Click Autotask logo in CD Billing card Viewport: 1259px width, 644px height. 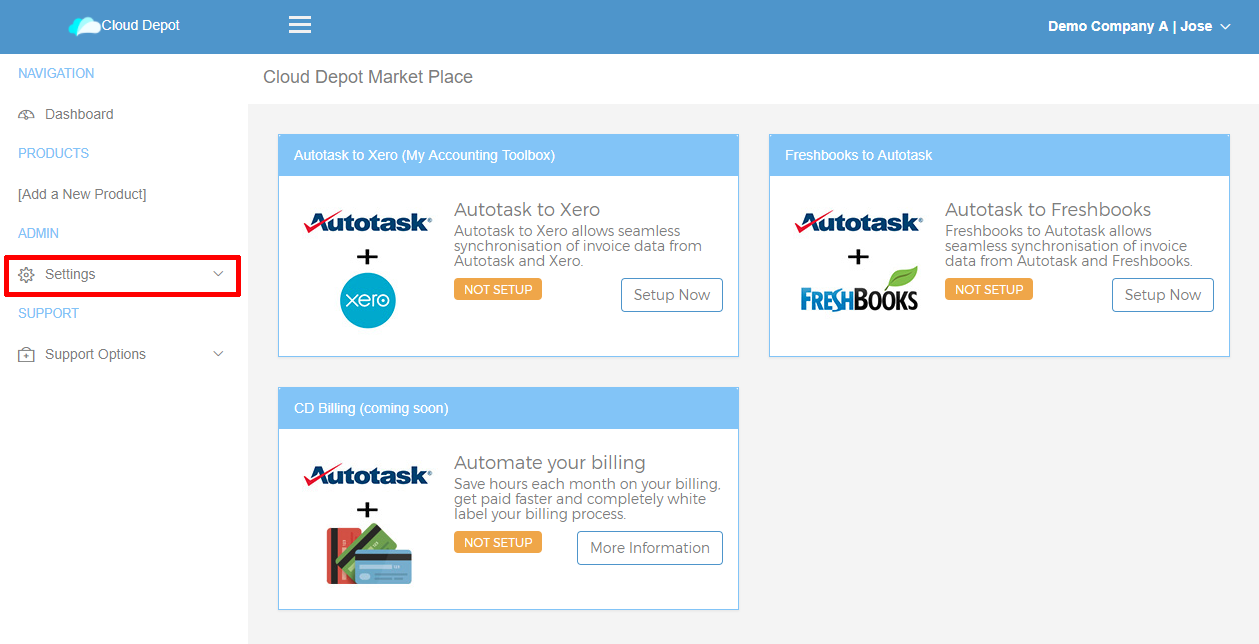point(368,475)
